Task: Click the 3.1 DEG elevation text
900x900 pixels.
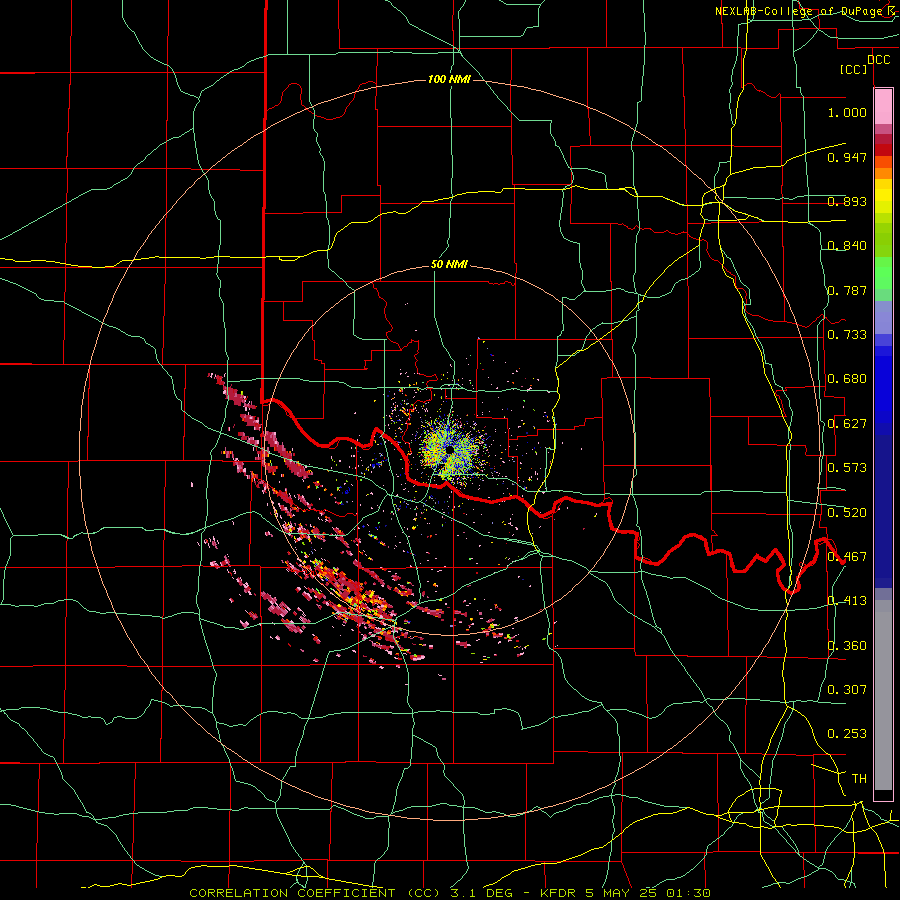Action: click(482, 893)
